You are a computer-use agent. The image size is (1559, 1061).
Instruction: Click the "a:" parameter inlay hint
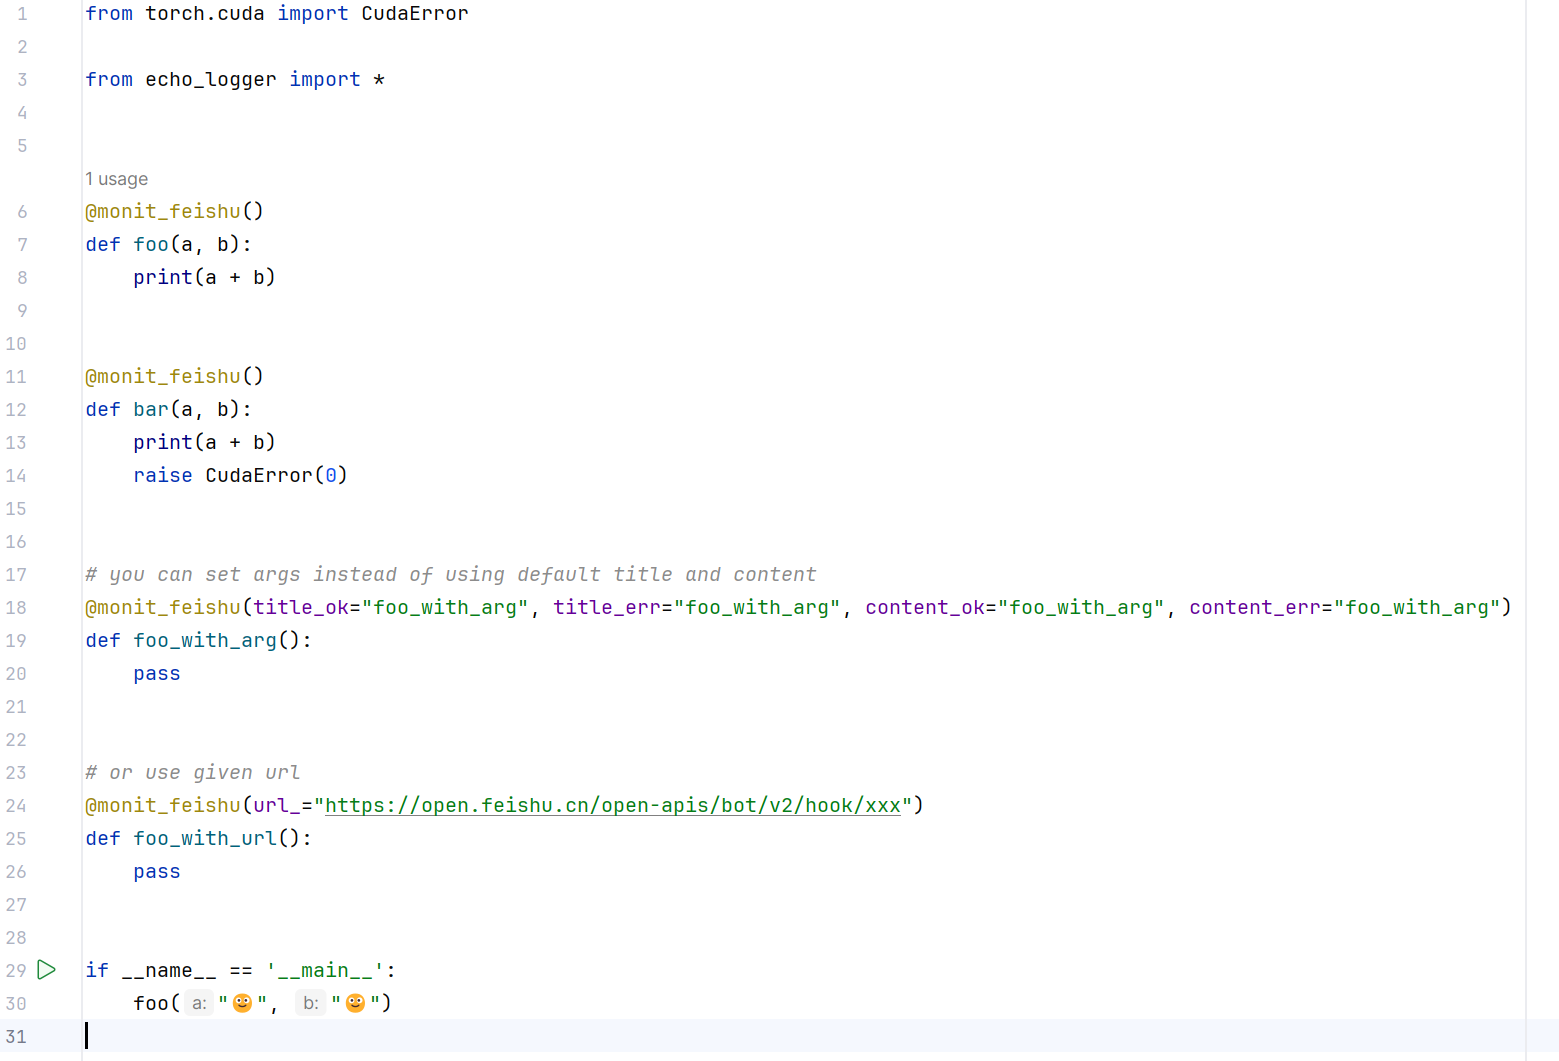click(199, 1003)
